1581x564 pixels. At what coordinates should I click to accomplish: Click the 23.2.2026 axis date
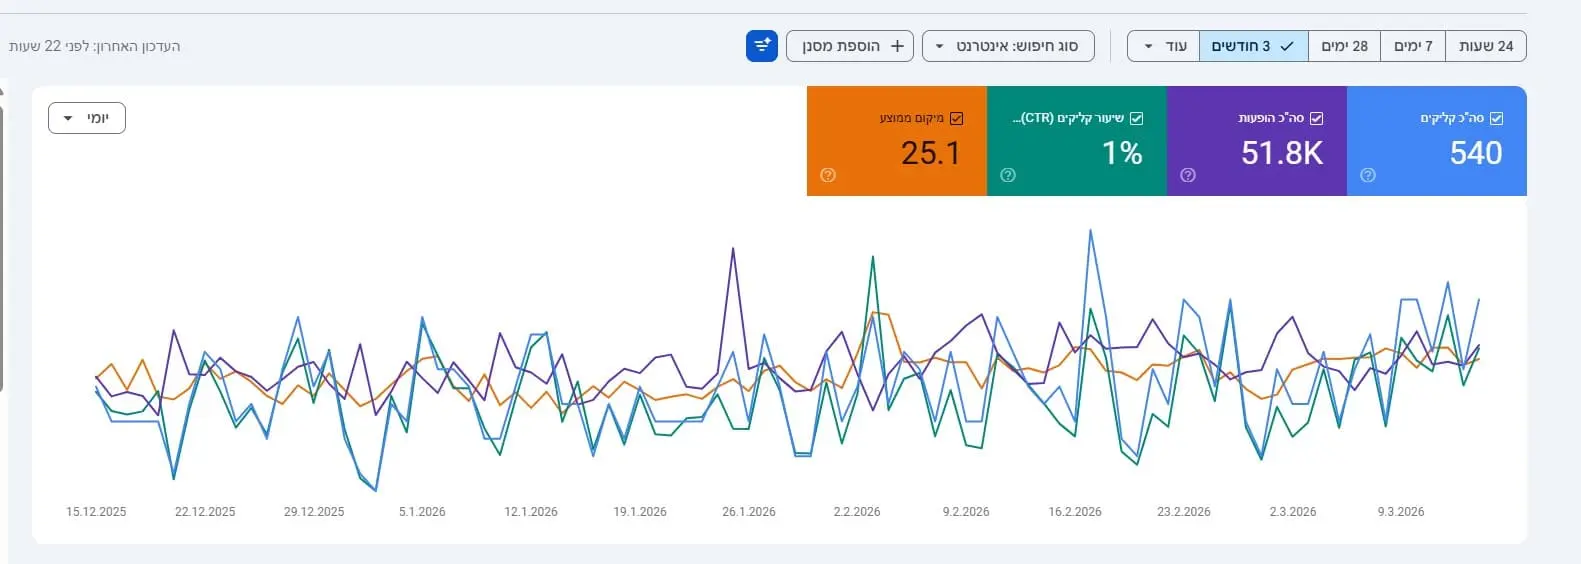pyautogui.click(x=1184, y=512)
